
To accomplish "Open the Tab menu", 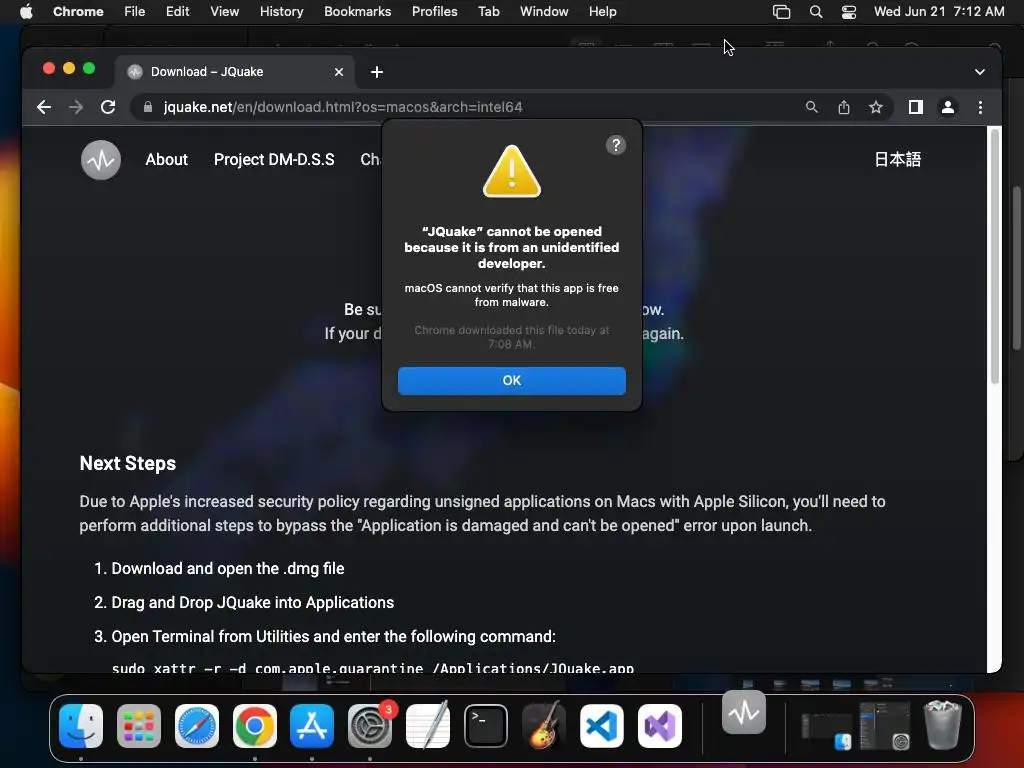I will [x=488, y=12].
